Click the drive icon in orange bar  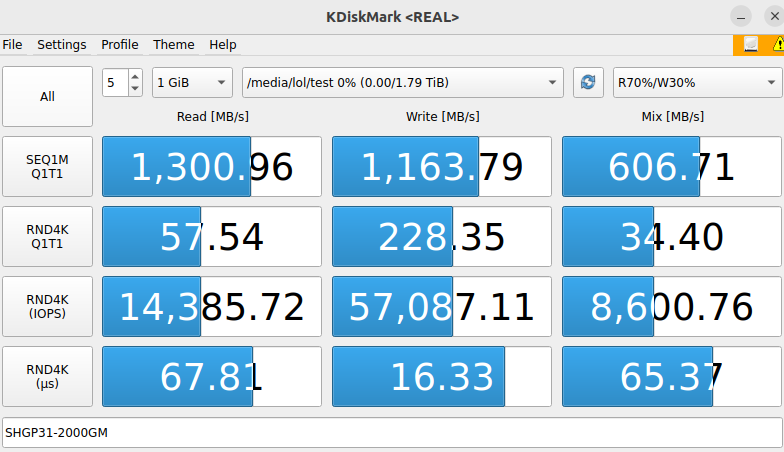(x=749, y=44)
